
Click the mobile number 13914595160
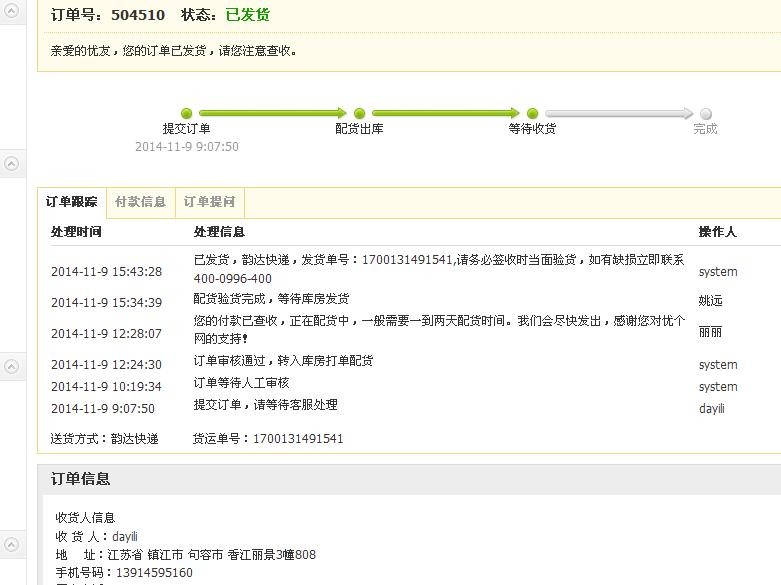[x=154, y=573]
